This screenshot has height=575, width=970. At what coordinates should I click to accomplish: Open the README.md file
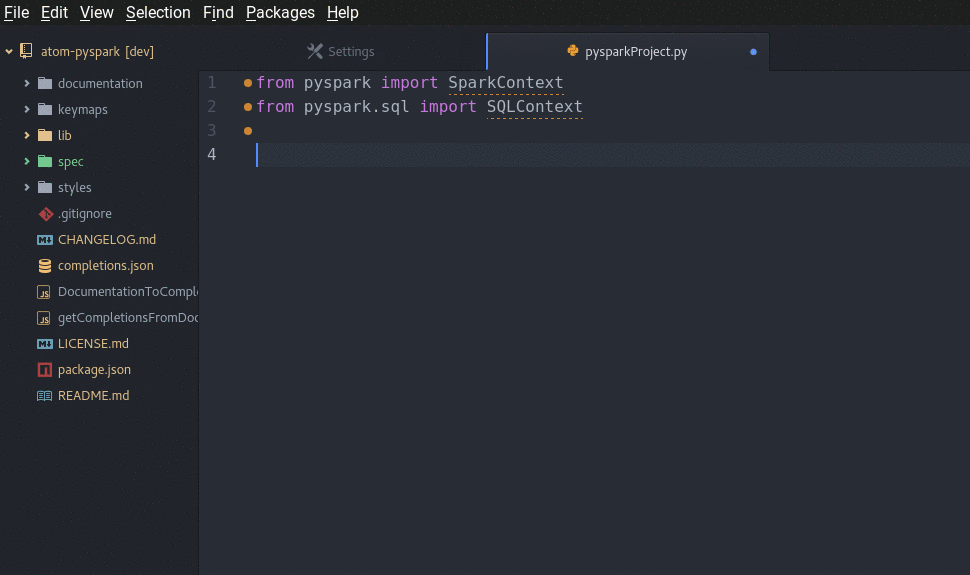point(93,396)
